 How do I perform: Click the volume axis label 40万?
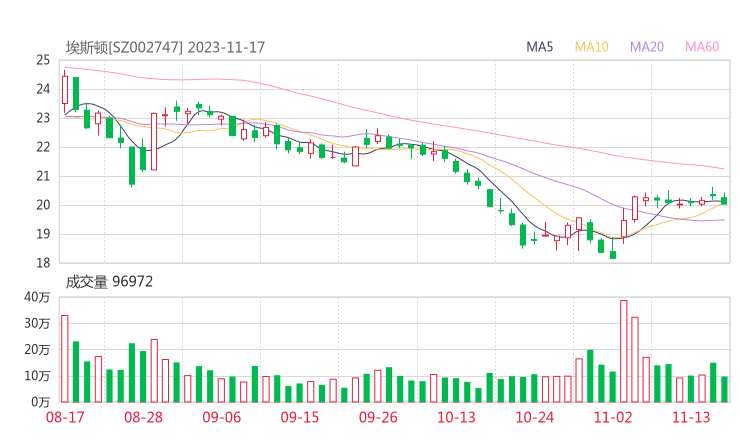click(x=37, y=297)
